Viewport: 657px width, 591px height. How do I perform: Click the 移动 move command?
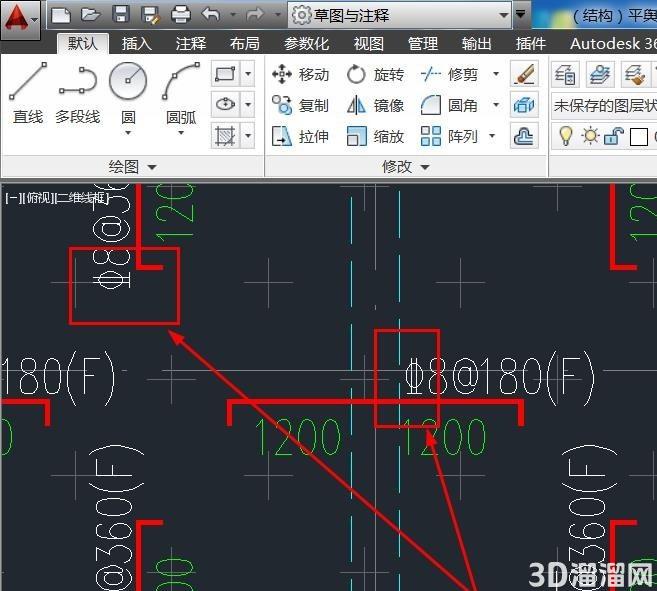[300, 75]
